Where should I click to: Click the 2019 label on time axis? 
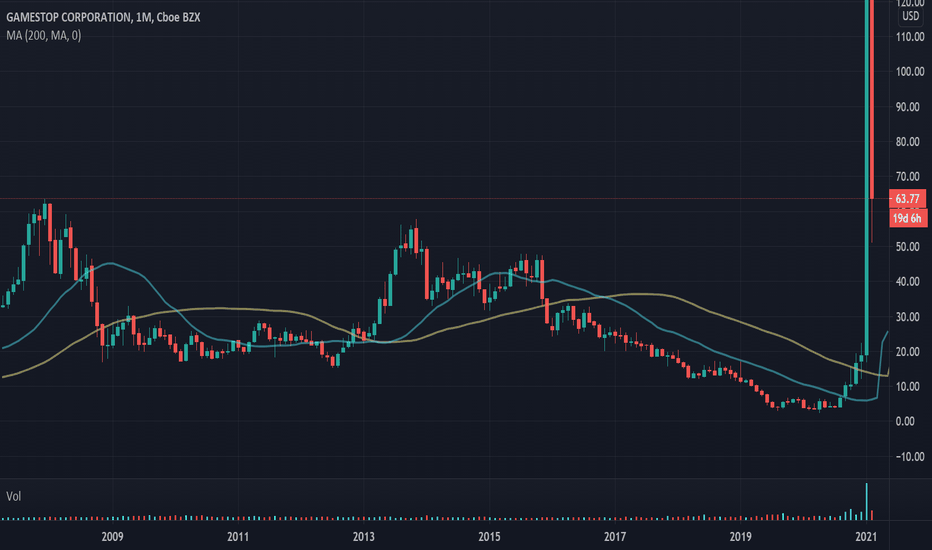(x=741, y=536)
